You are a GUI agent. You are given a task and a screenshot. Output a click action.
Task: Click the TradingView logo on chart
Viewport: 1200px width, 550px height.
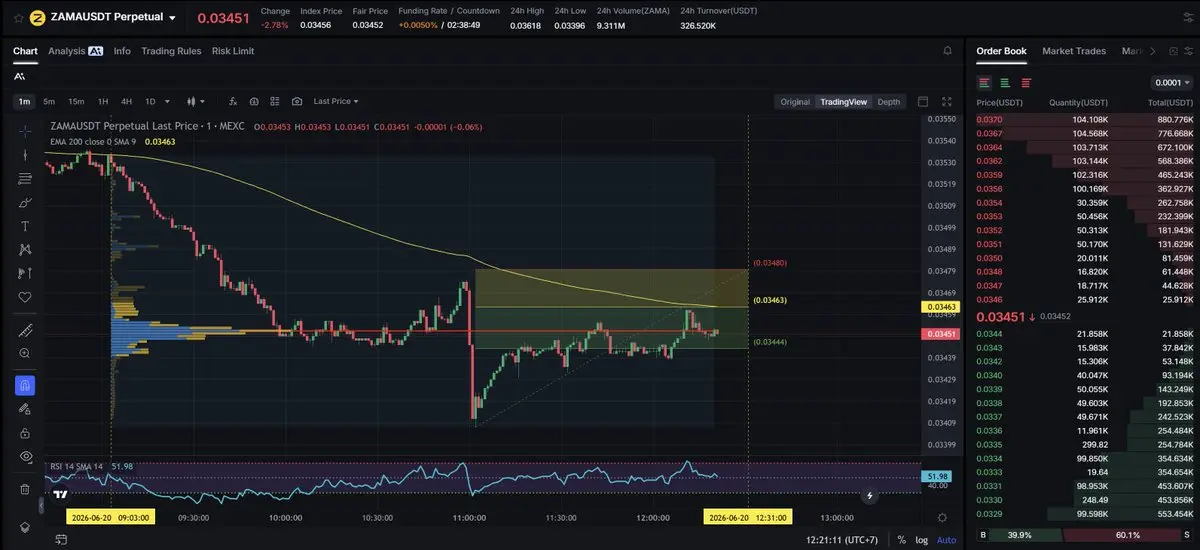click(x=60, y=494)
